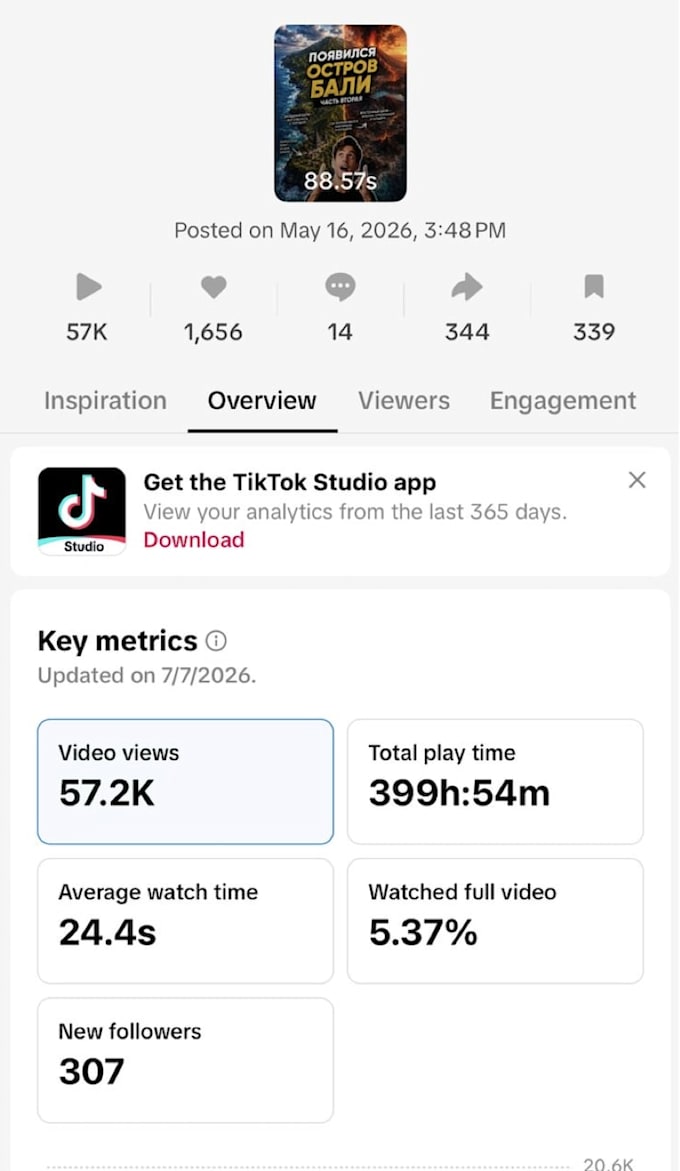Tap the TikTok Studio app logo

coord(82,512)
